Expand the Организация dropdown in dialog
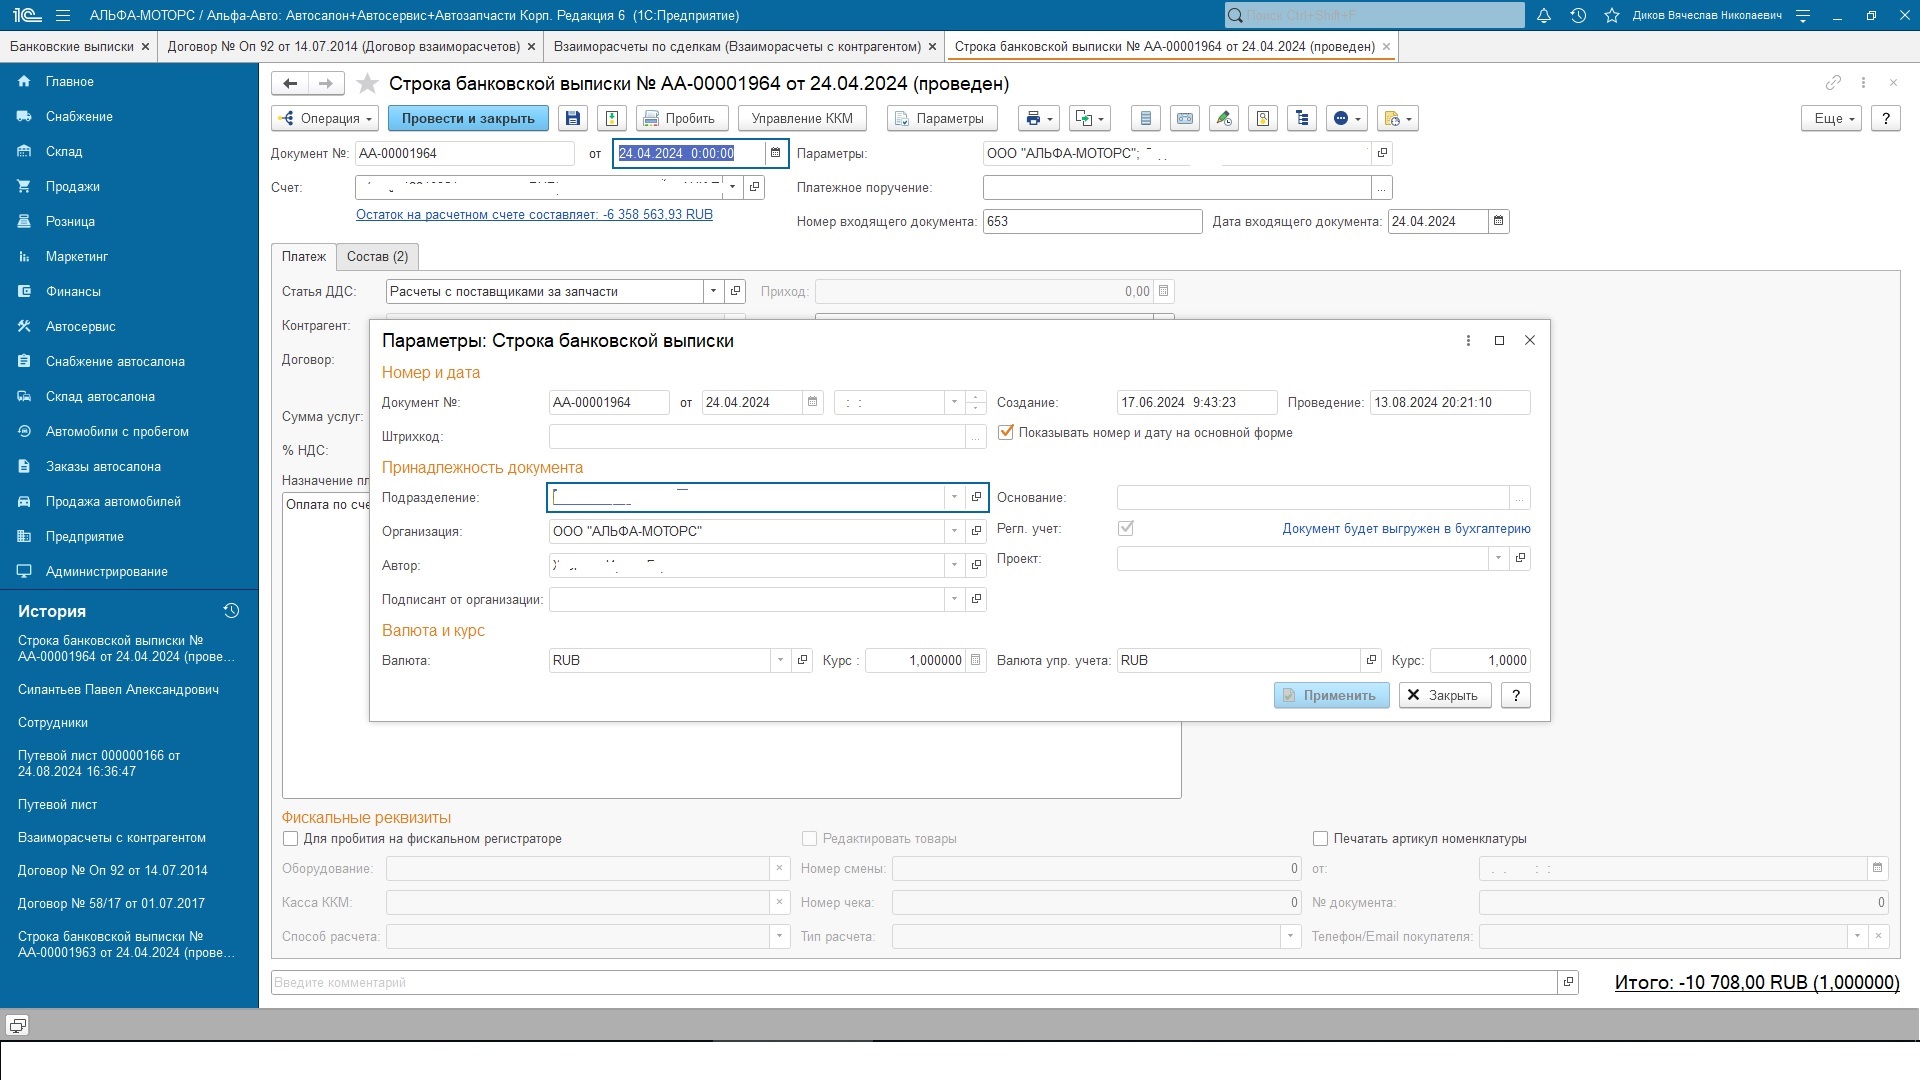 click(x=954, y=531)
